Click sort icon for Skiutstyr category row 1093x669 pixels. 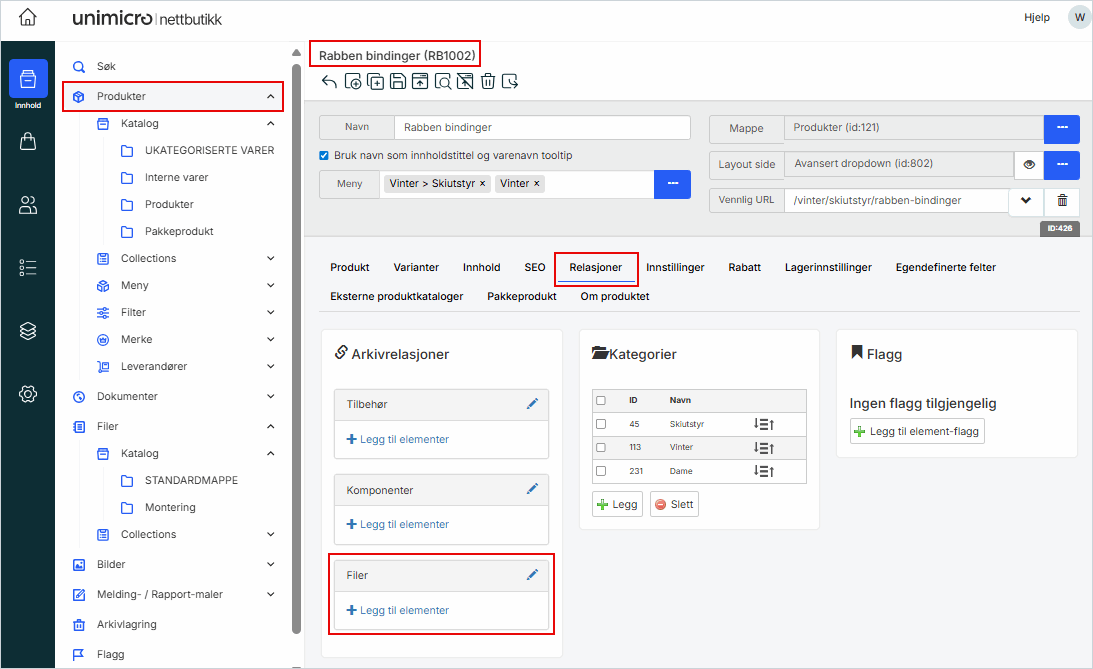[x=764, y=424]
